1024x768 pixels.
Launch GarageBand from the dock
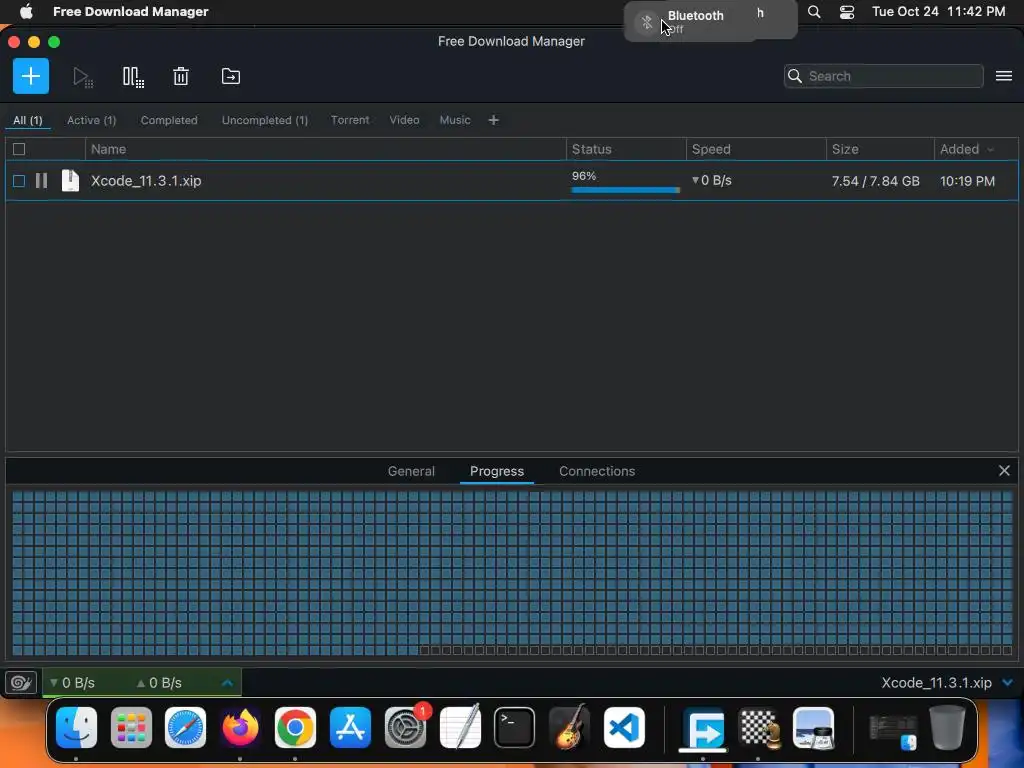(x=569, y=727)
